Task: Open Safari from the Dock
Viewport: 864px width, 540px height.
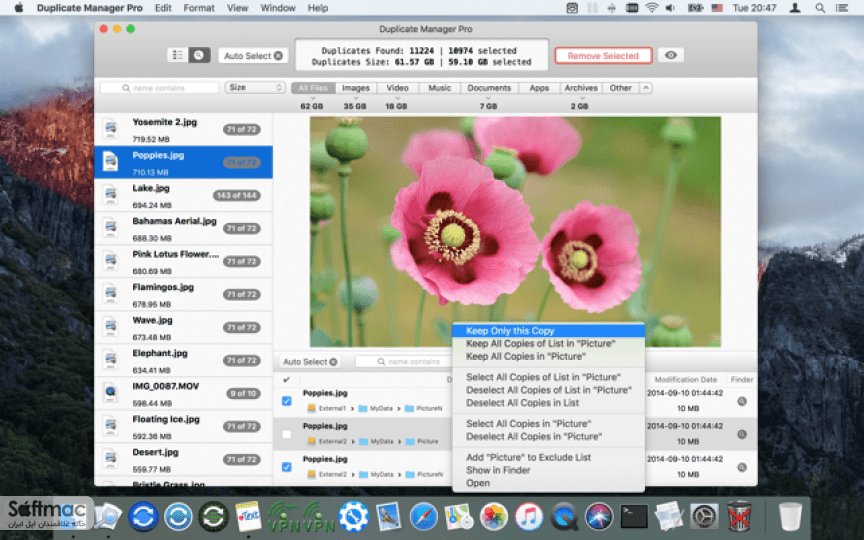Action: pyautogui.click(x=424, y=517)
